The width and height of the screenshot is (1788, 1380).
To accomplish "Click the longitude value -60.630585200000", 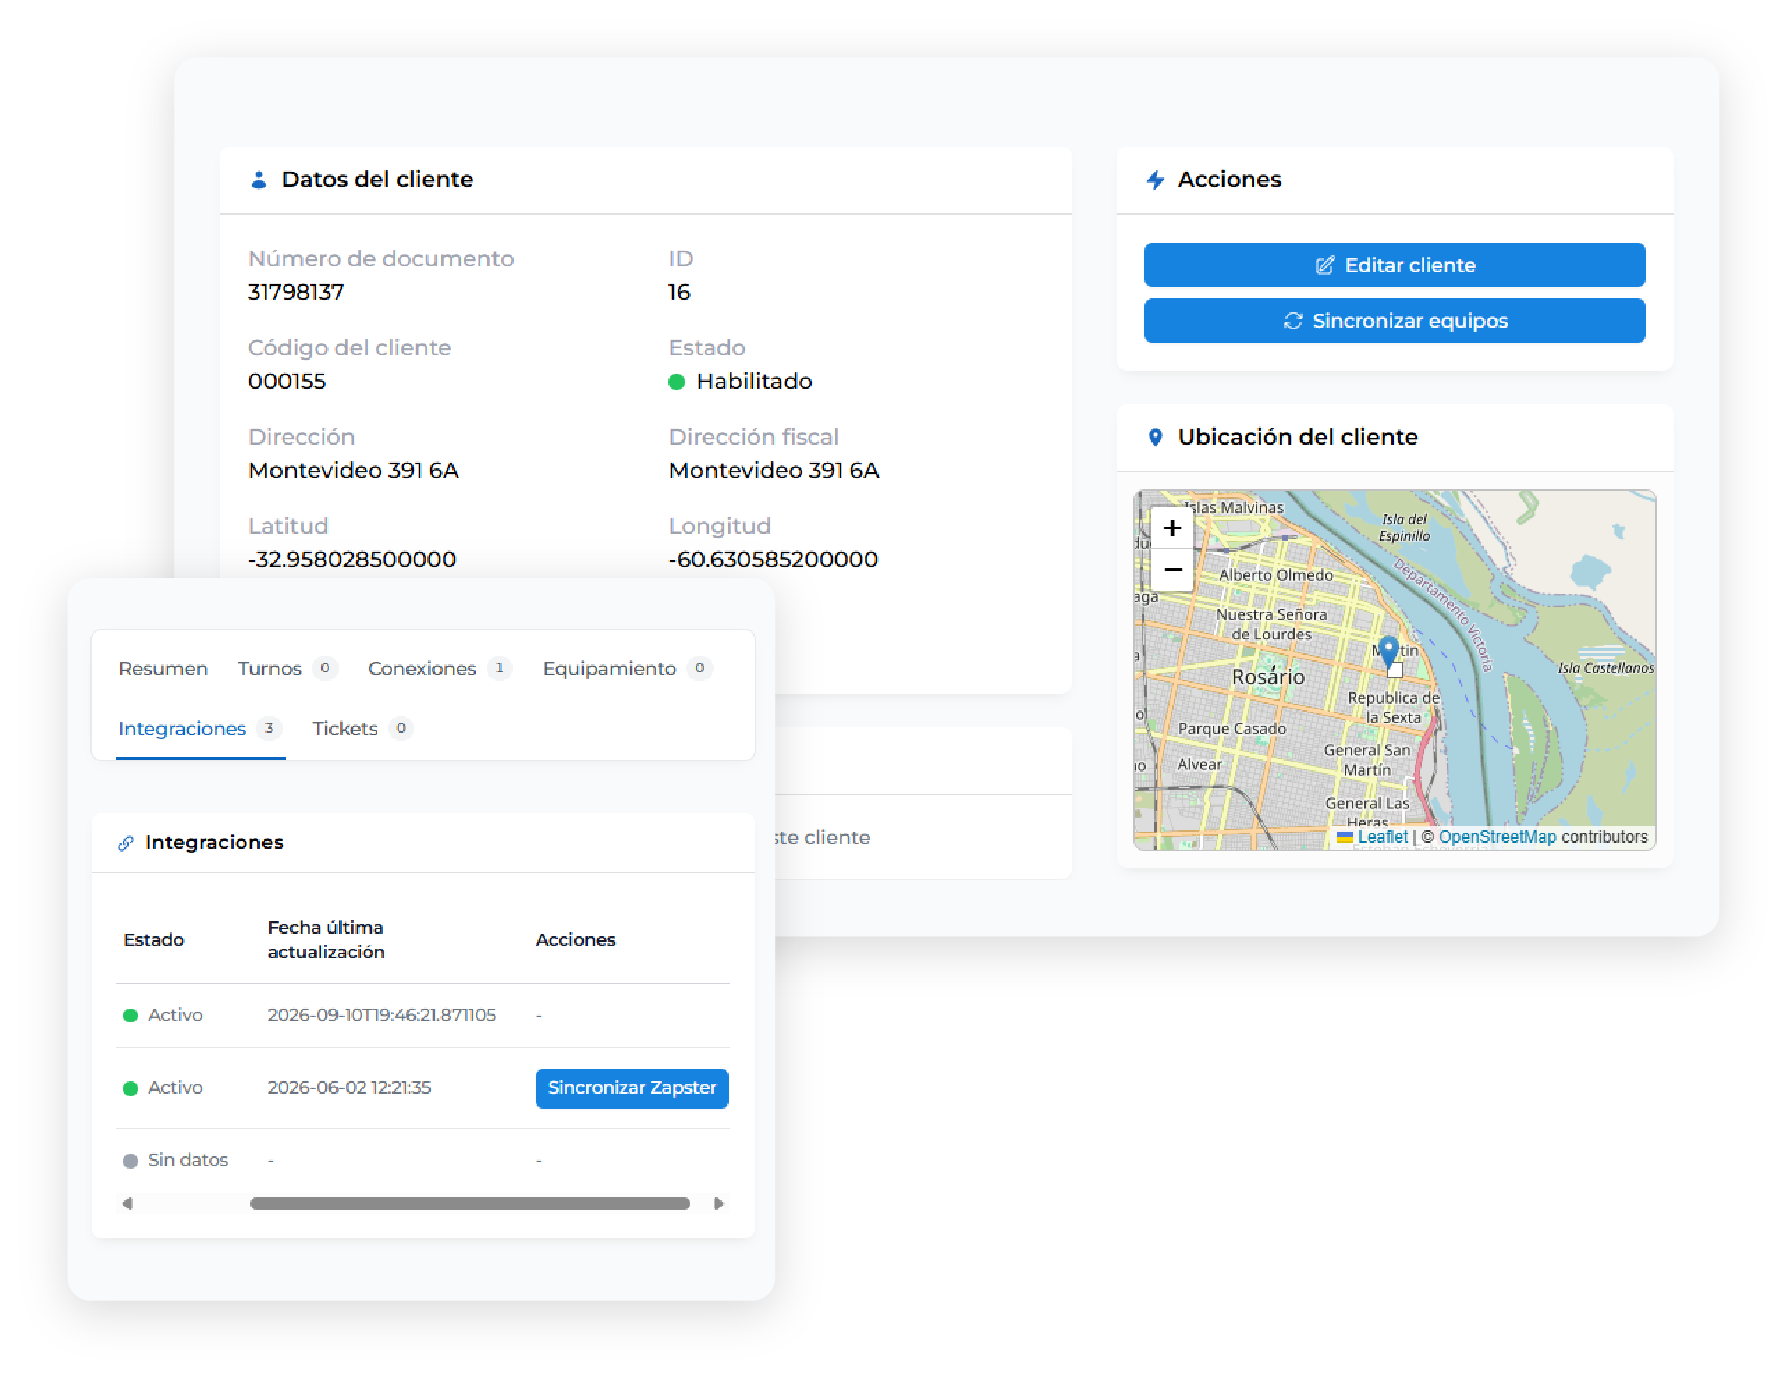I will coord(773,559).
